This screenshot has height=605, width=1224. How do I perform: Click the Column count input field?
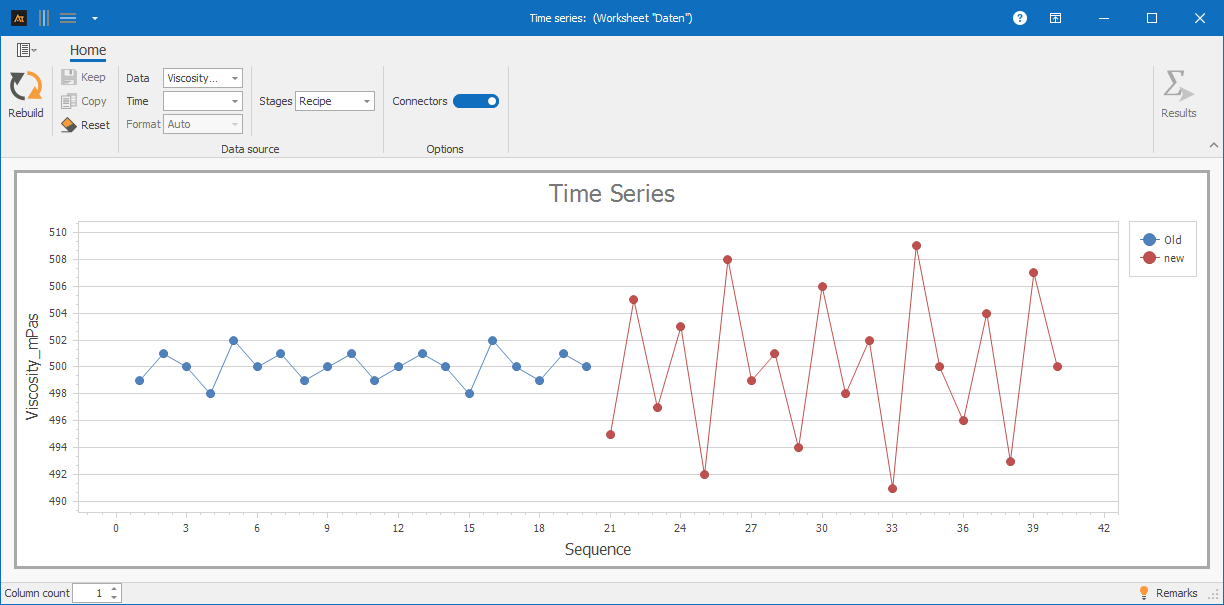click(90, 593)
